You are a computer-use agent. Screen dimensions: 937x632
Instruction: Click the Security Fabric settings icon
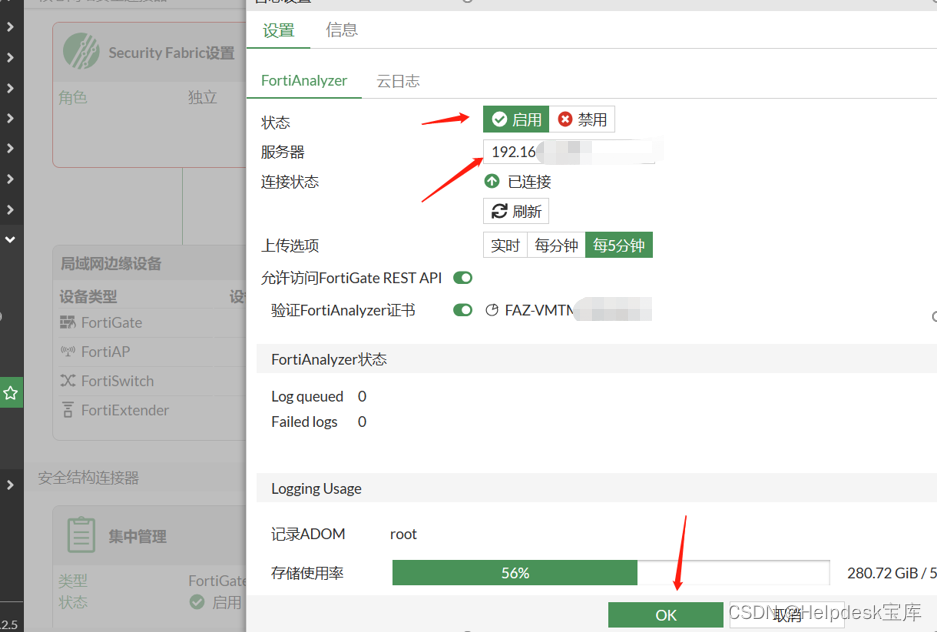click(81, 51)
